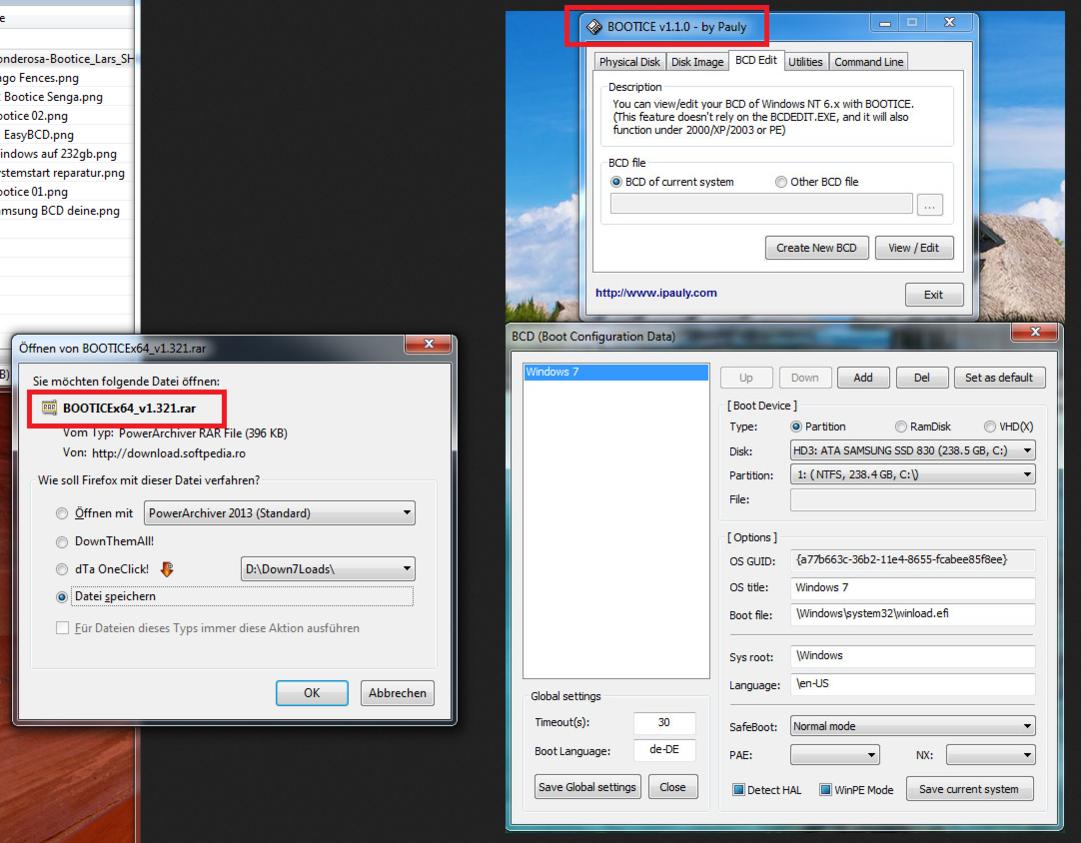1081x843 pixels.
Task: Click the OS GUID field
Action: (913, 560)
